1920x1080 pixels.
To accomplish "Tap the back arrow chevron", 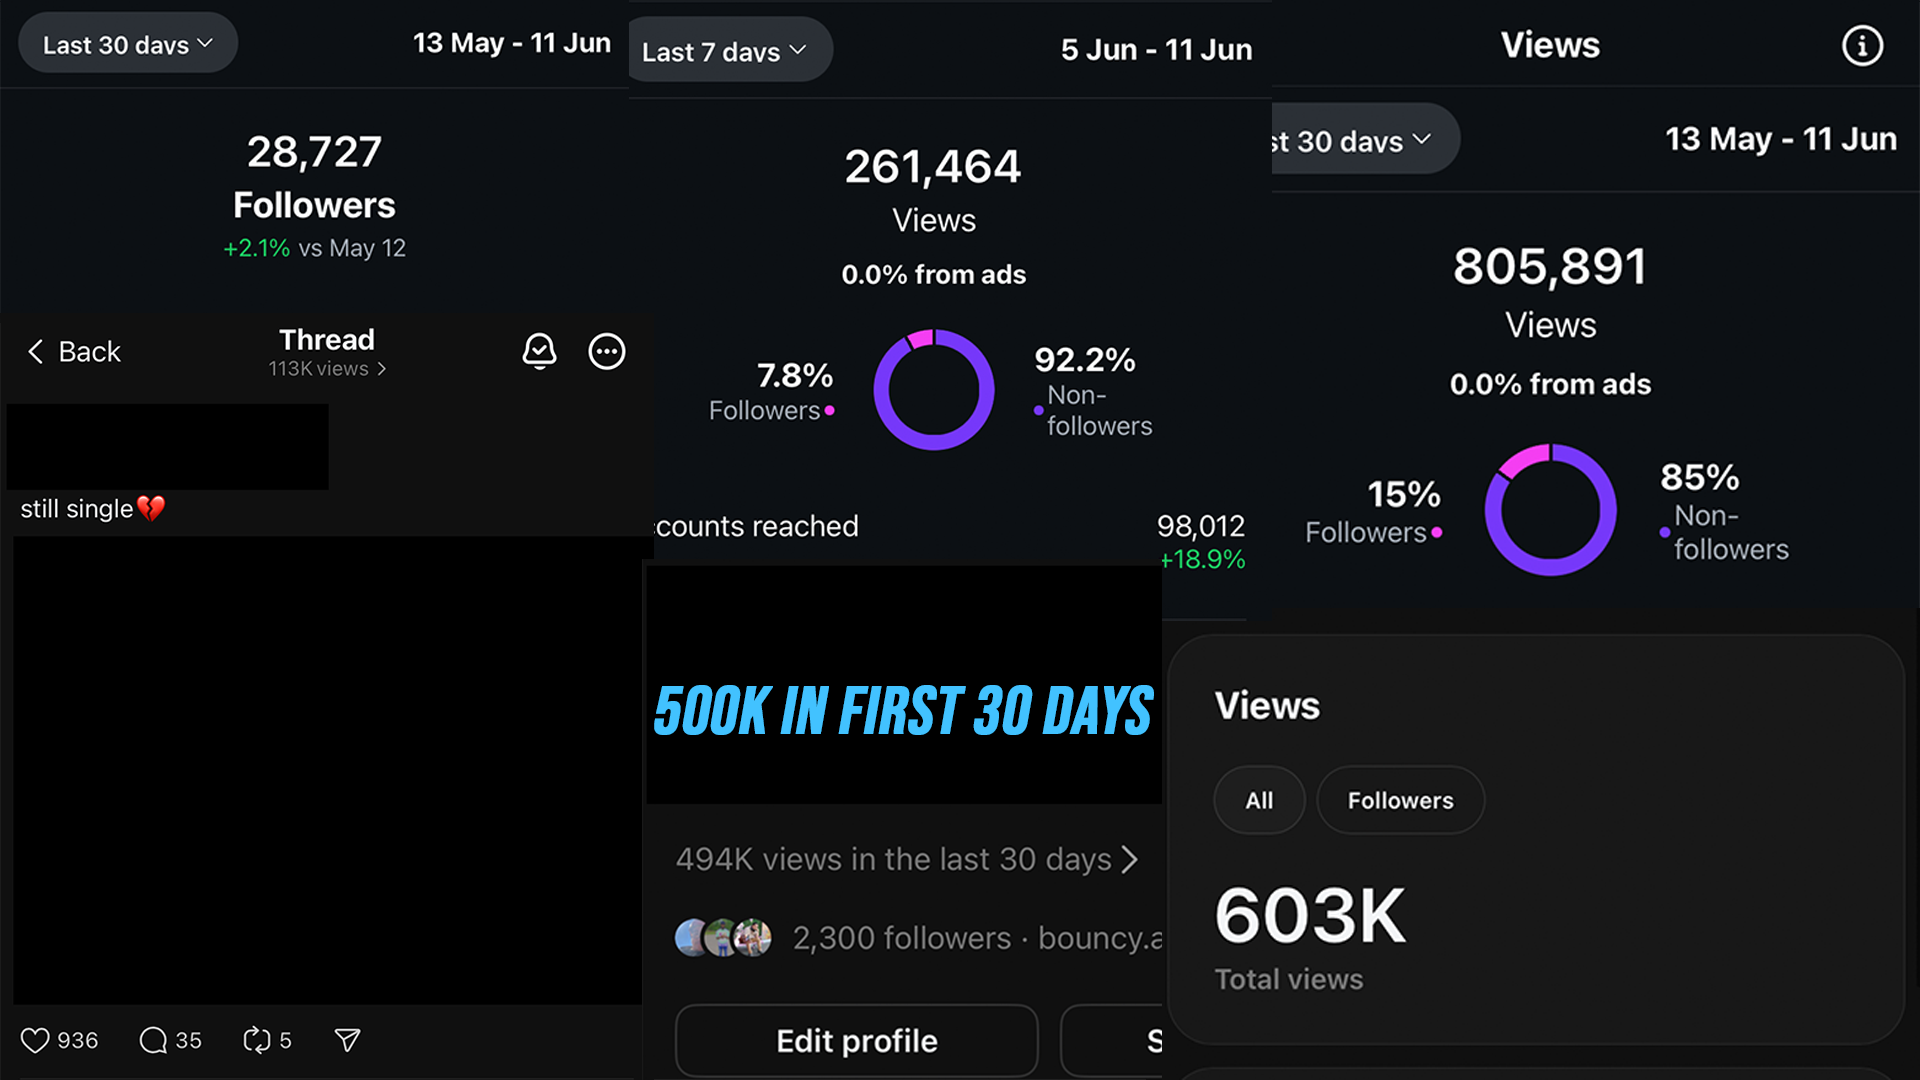I will click(x=36, y=351).
